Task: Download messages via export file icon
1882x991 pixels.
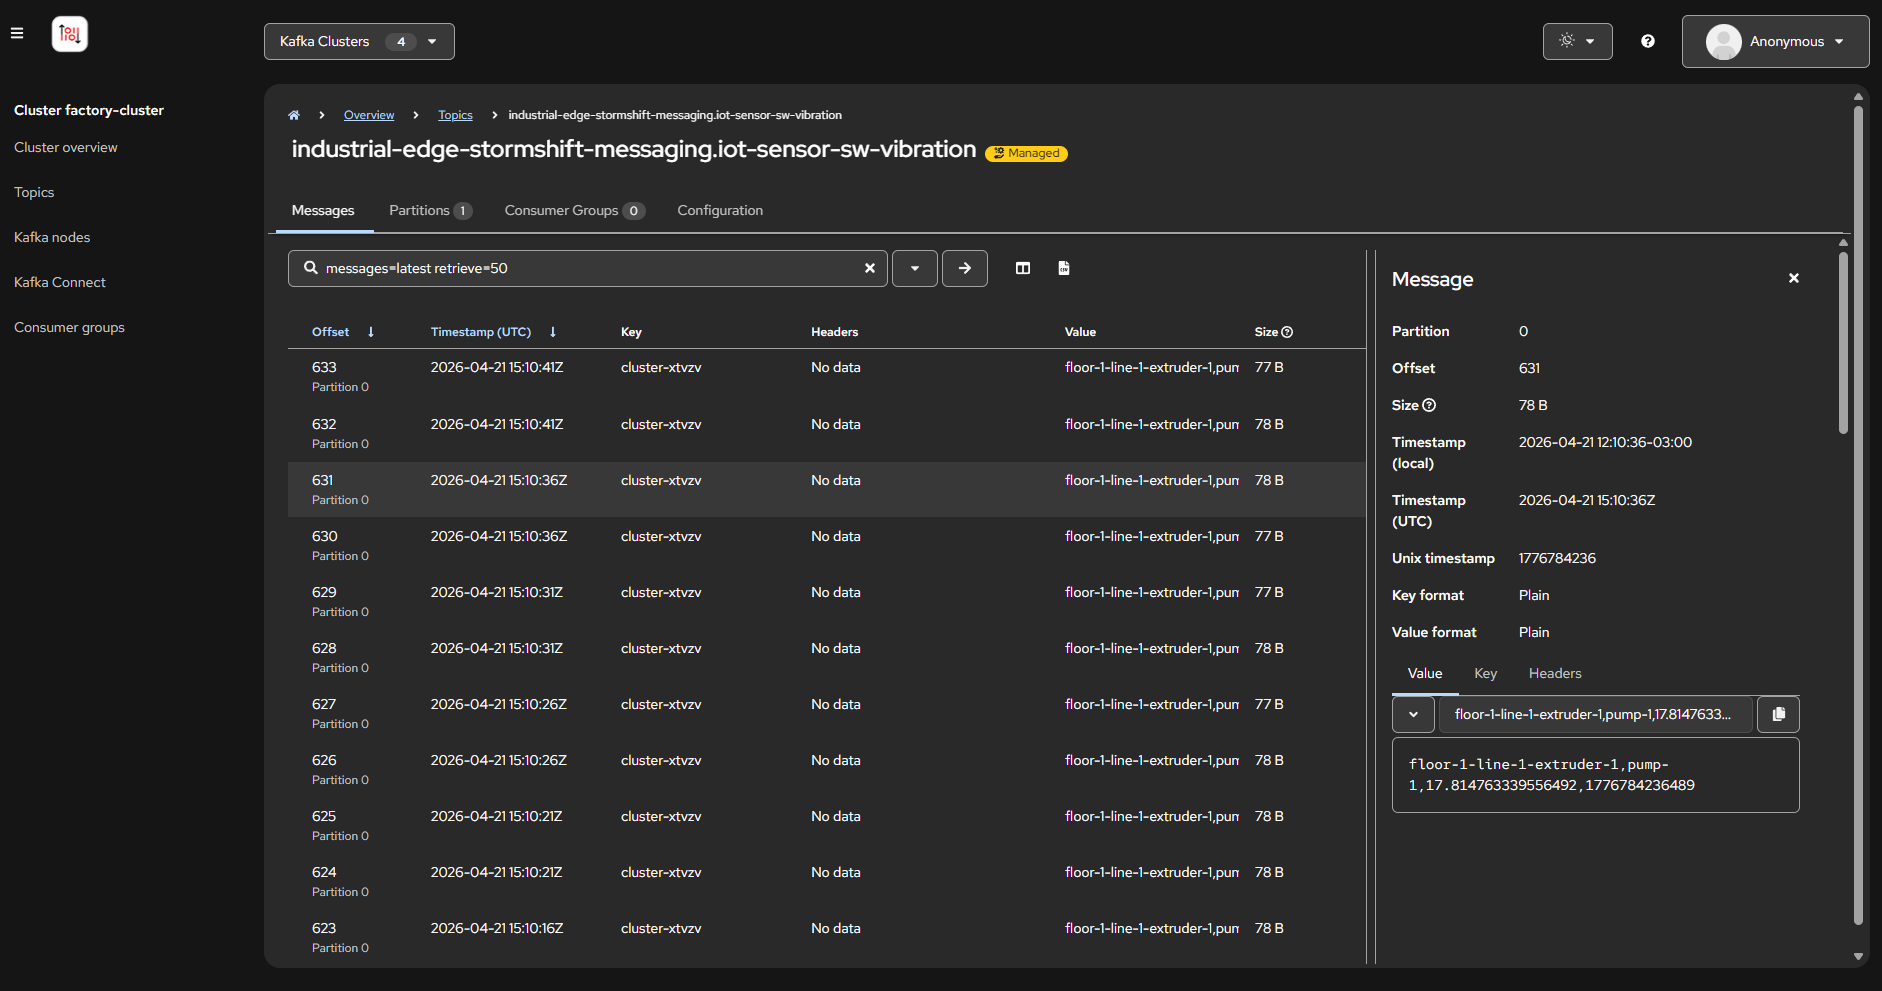Action: click(x=1064, y=268)
